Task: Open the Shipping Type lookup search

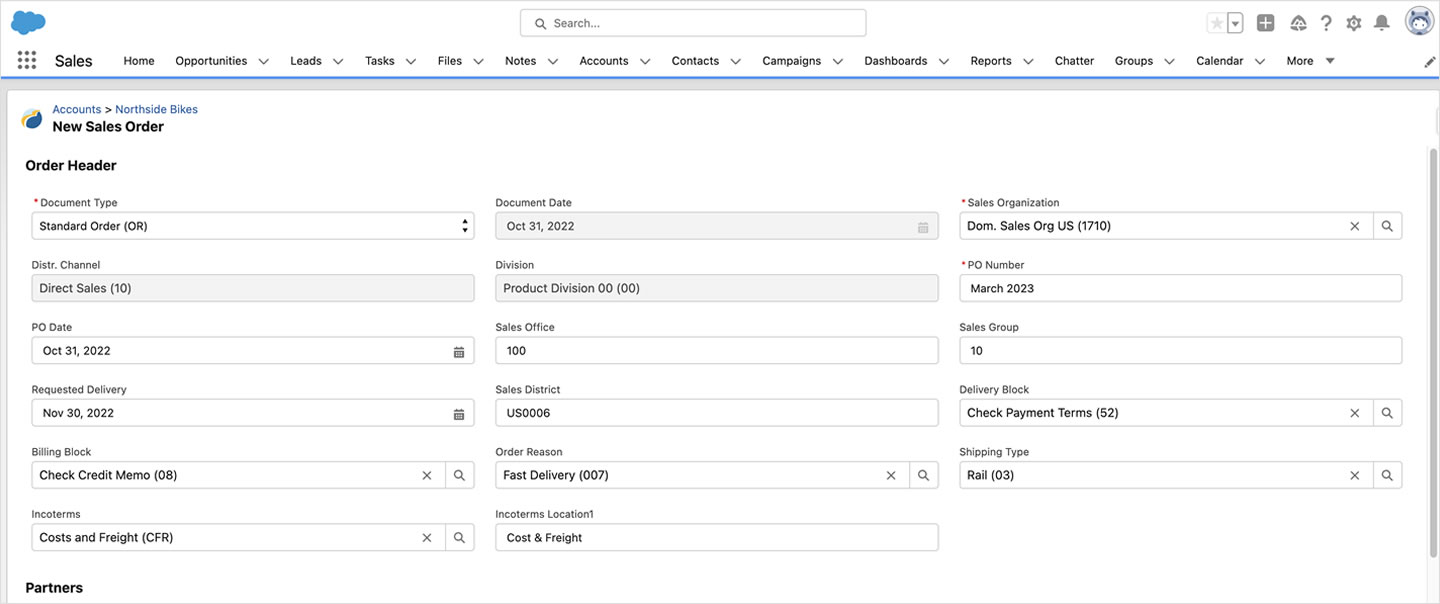Action: coord(1387,475)
